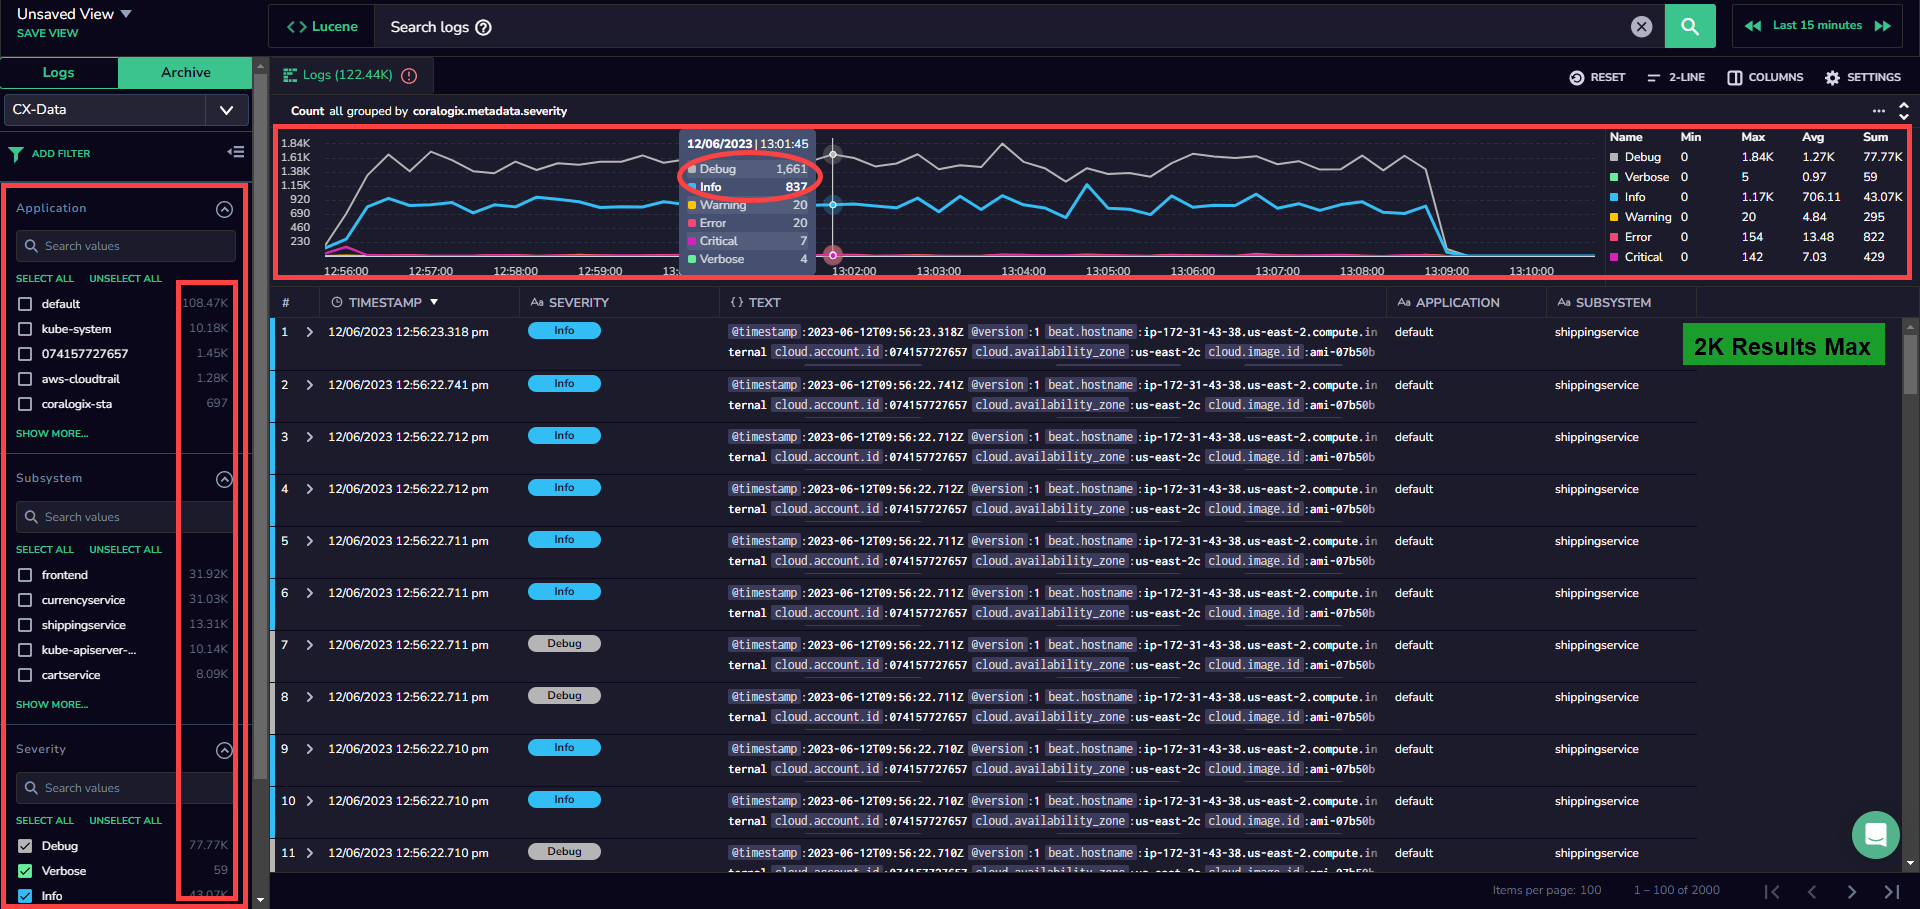Uncheck the Debug severity checkbox
Image resolution: width=1920 pixels, height=909 pixels.
(25, 846)
